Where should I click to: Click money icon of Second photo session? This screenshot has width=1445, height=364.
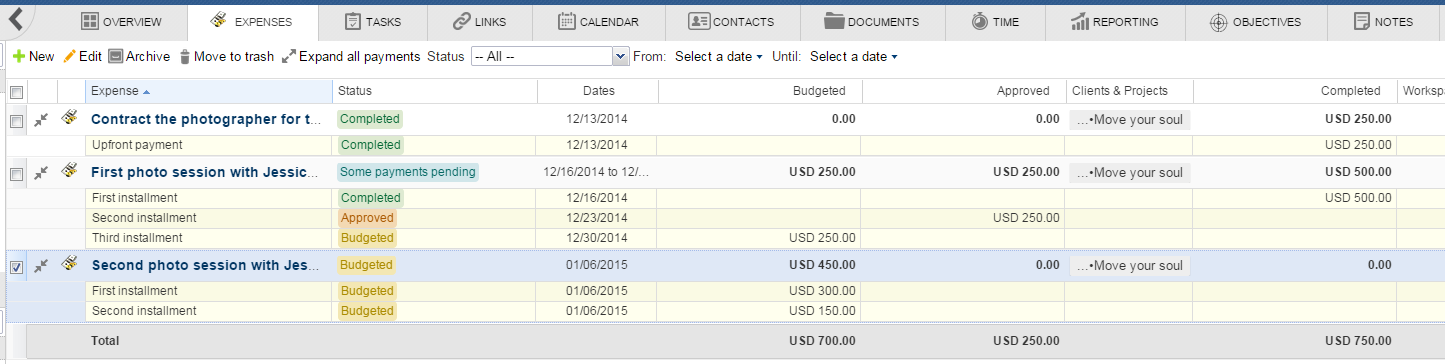70,263
